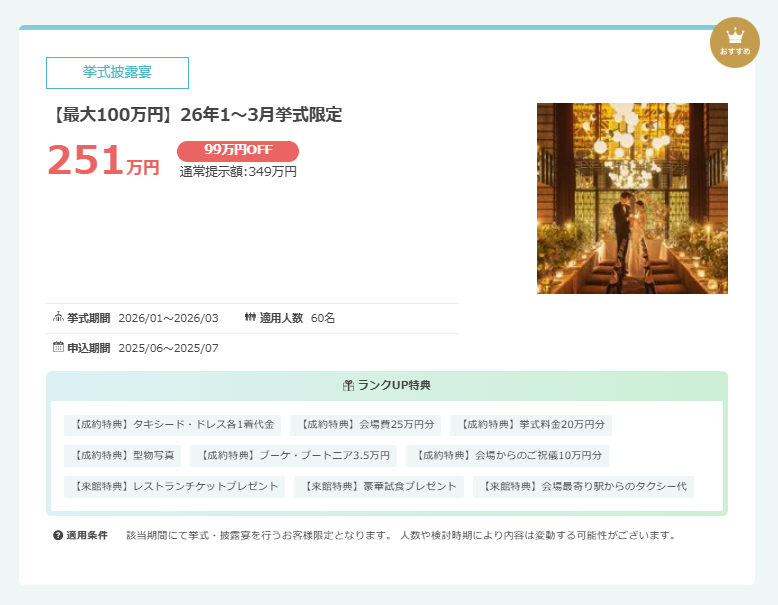The image size is (778, 605).
Task: Click the 60名 guest count
Action: (x=323, y=318)
